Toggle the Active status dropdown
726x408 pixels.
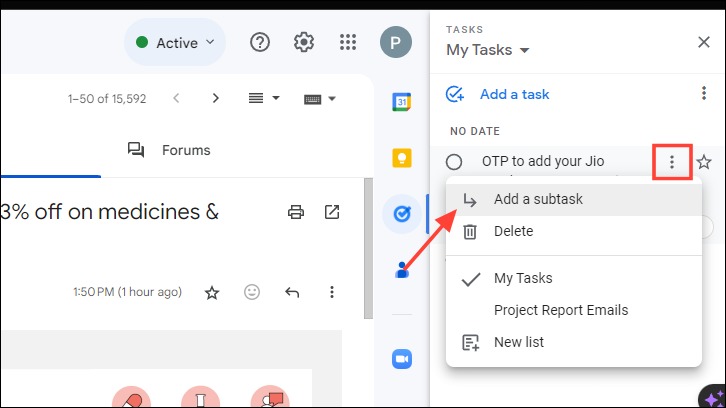(x=175, y=43)
